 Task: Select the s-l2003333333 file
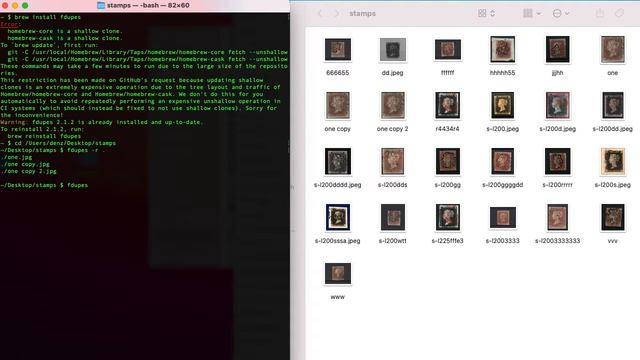coord(558,217)
